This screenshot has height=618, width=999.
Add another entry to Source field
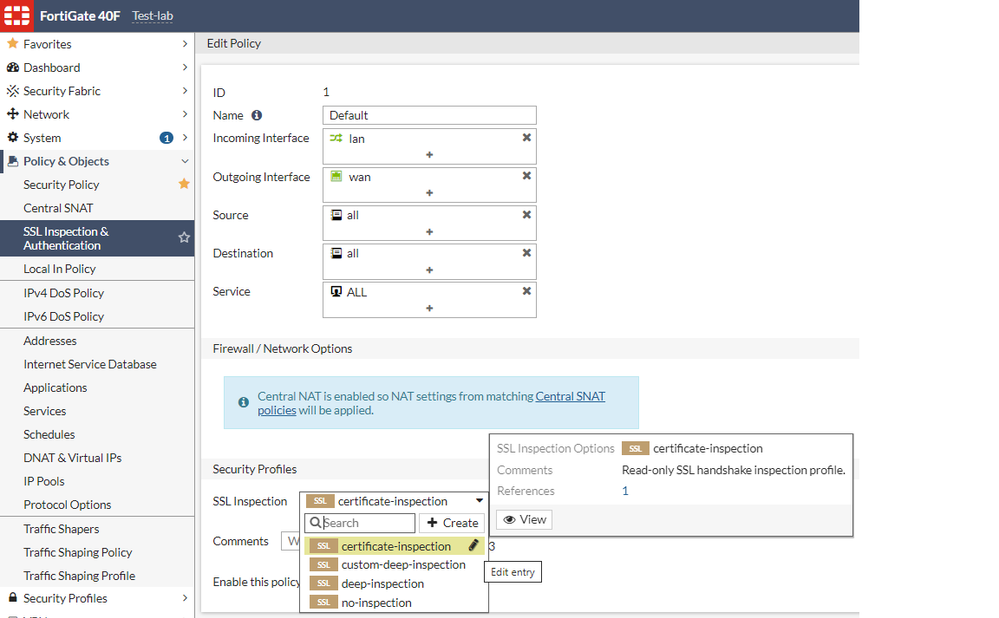[429, 232]
